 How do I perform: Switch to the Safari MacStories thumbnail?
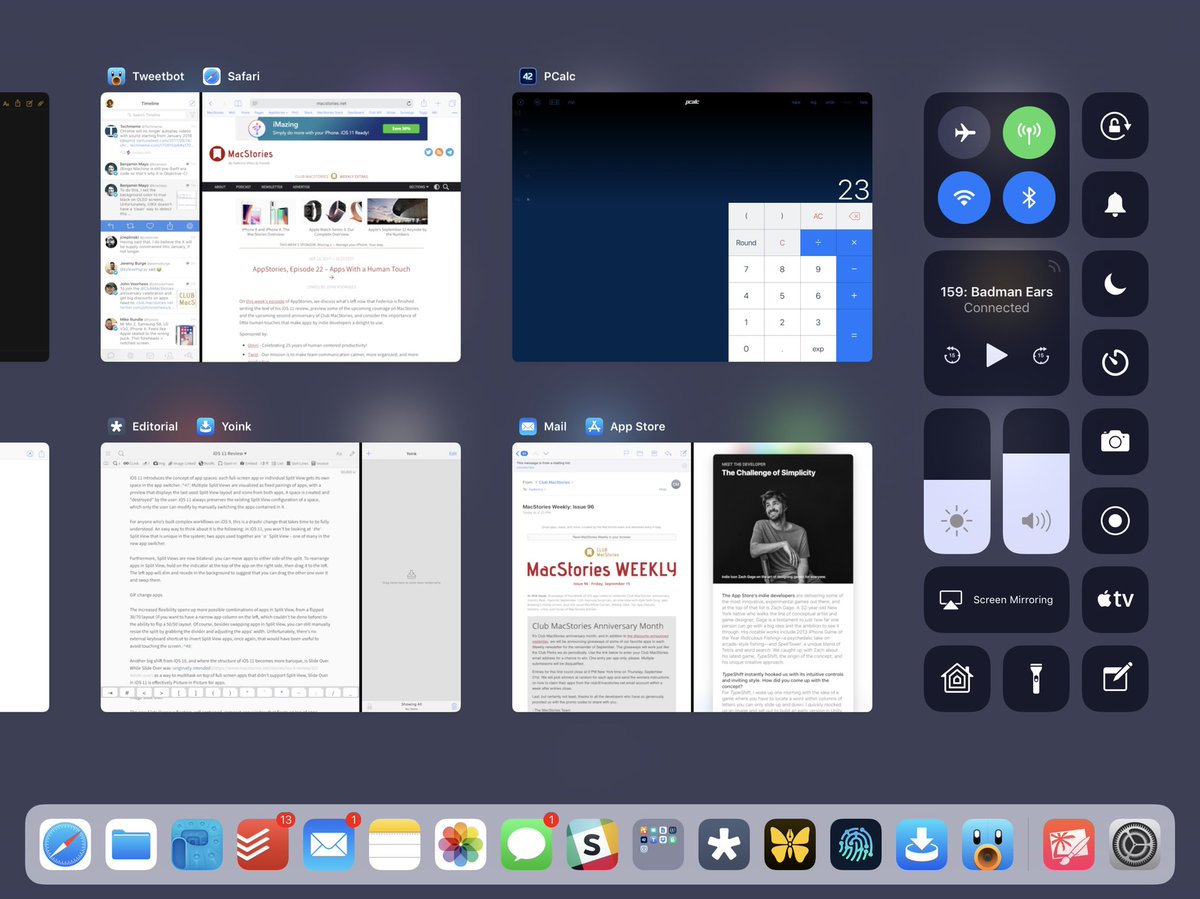[332, 227]
